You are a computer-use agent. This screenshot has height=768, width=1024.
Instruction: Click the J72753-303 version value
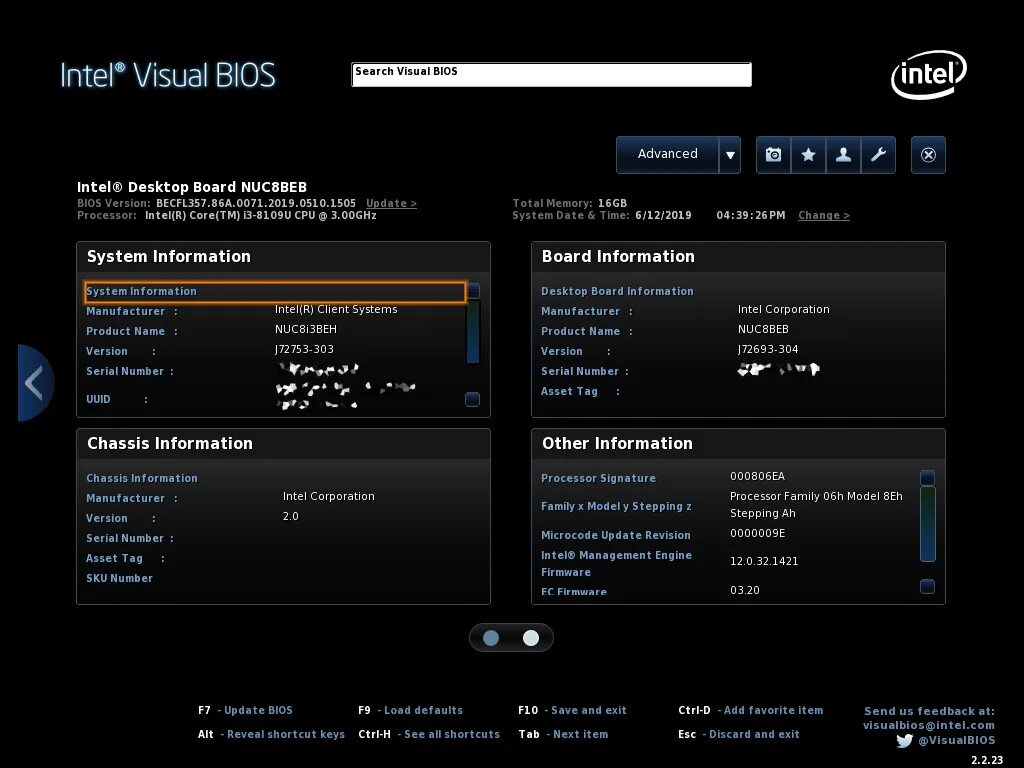[304, 349]
